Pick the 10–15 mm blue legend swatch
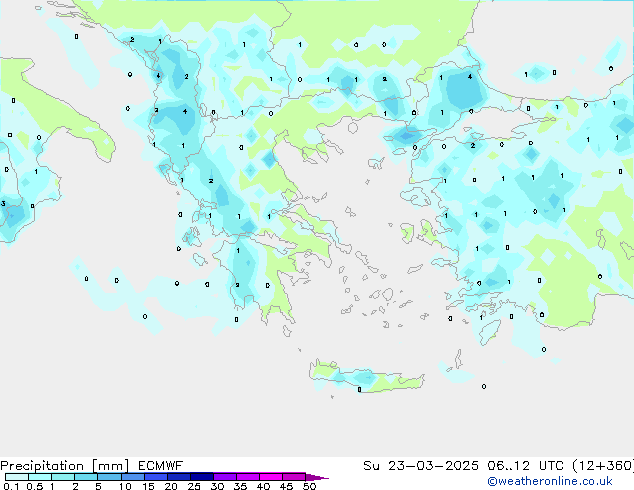The image size is (634, 490). [132, 477]
